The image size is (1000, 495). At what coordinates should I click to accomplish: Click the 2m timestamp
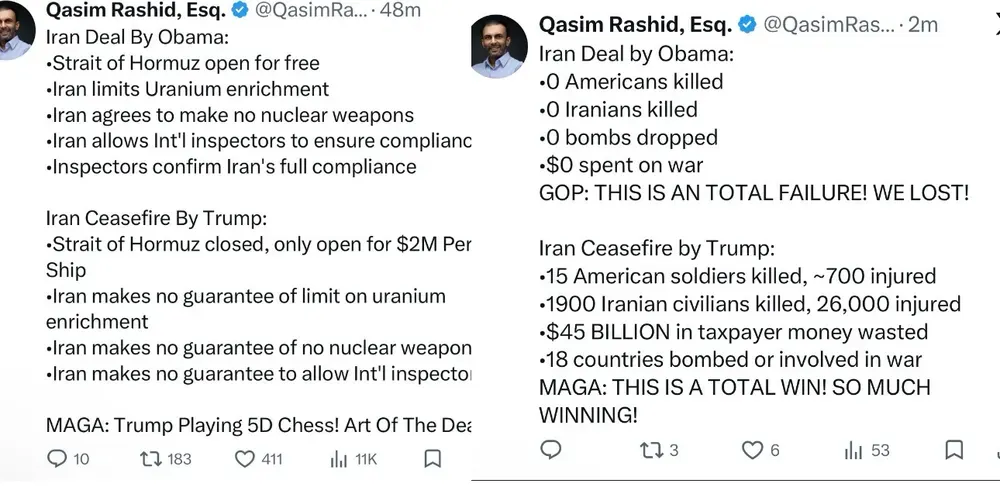(x=922, y=24)
